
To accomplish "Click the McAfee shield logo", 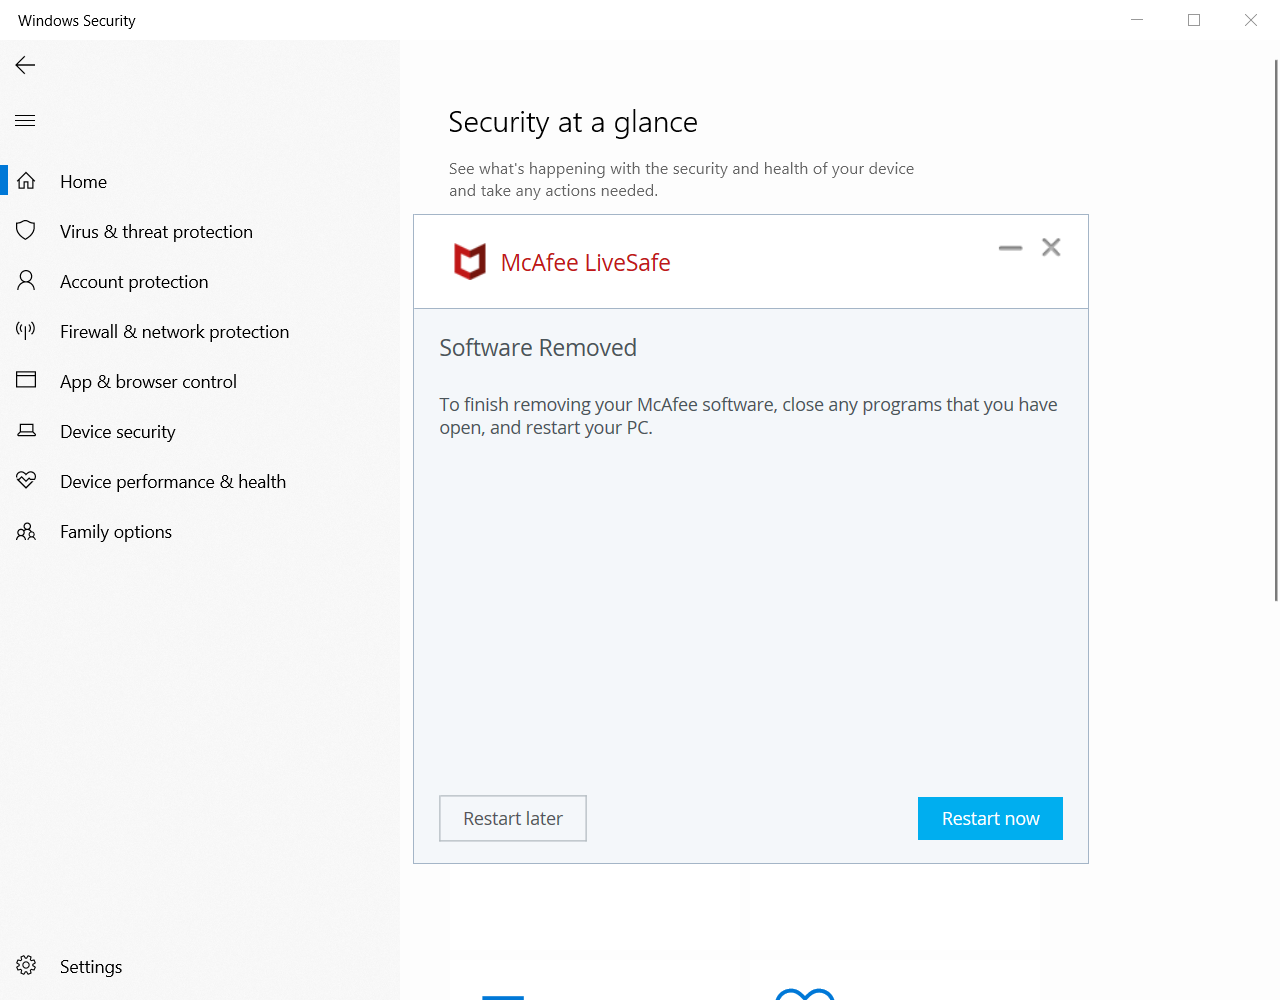I will (470, 261).
